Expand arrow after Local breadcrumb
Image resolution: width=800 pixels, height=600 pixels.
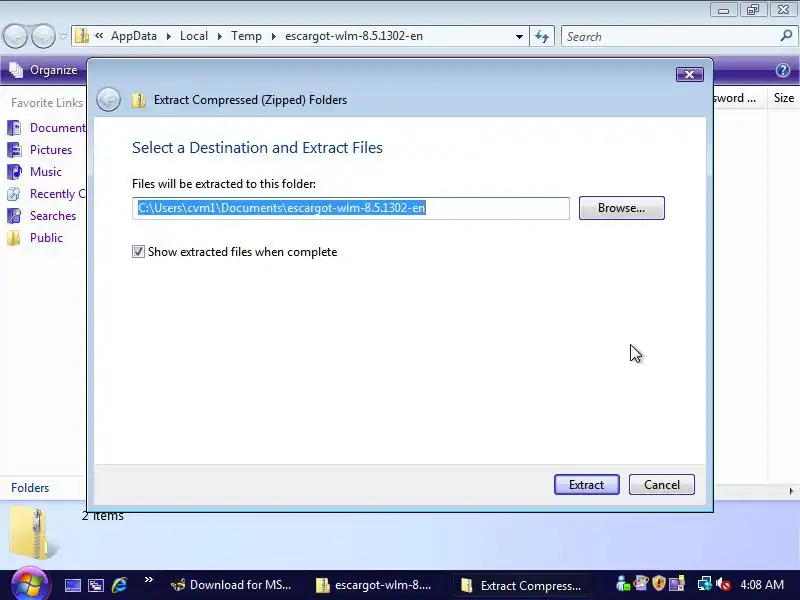click(219, 36)
